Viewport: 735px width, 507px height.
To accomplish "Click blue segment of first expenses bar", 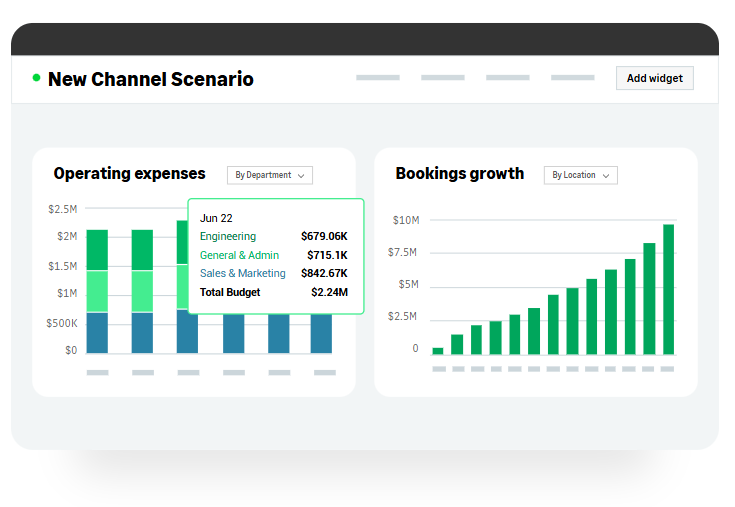I will click(97, 333).
